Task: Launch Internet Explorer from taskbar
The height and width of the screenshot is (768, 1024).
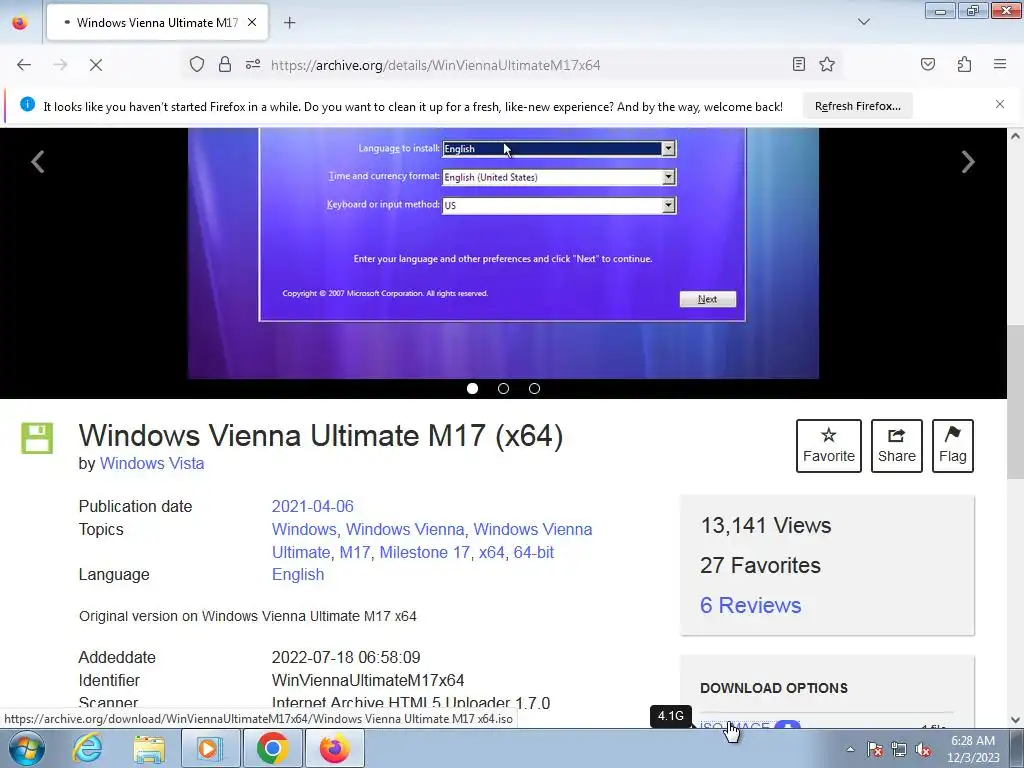Action: (88, 748)
